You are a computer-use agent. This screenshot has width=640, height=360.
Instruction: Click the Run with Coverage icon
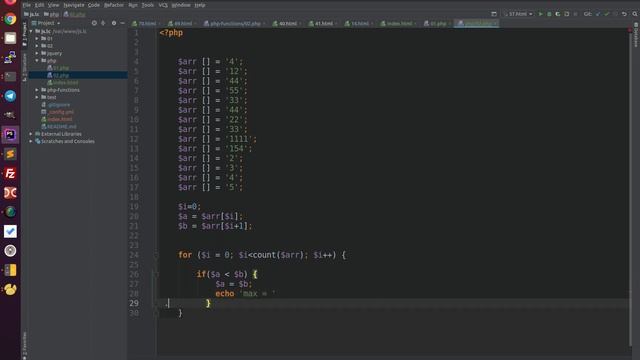(558, 14)
